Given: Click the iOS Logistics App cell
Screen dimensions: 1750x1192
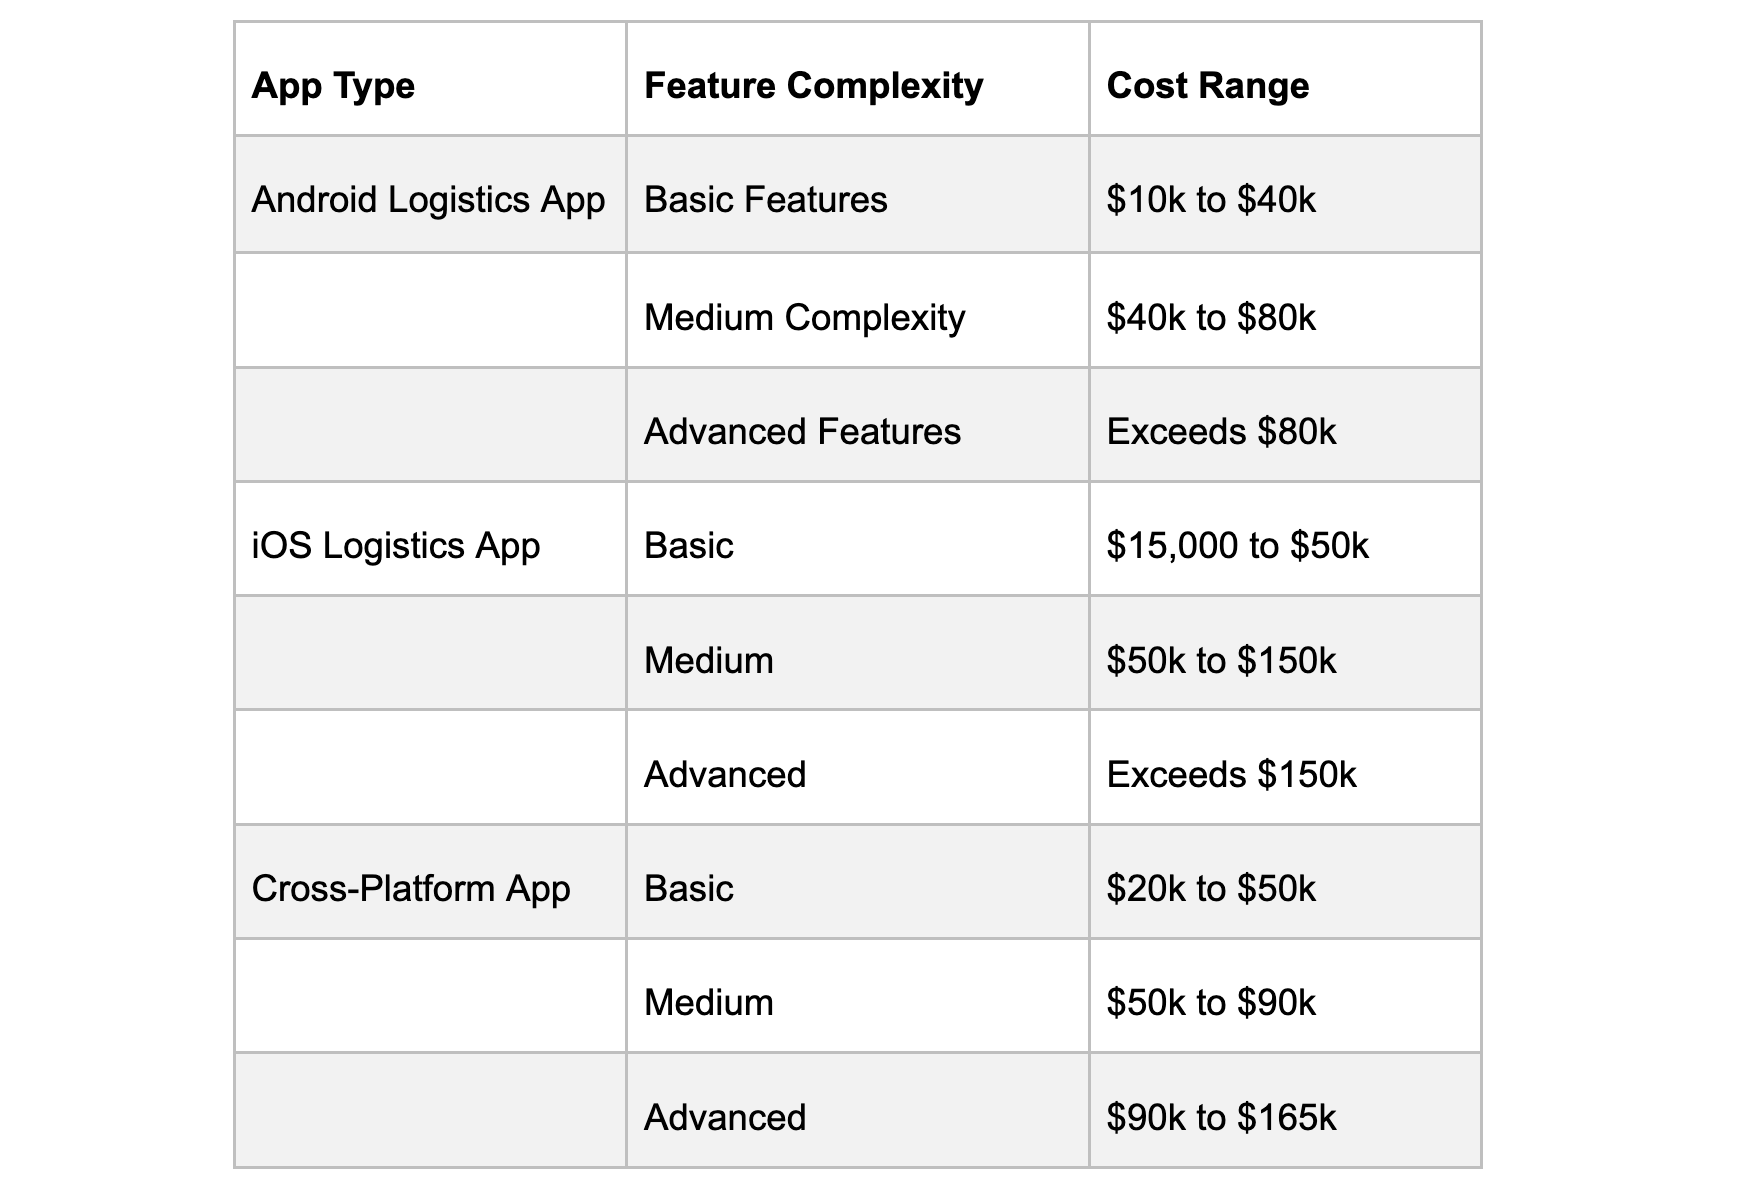Looking at the screenshot, I should coord(430,539).
